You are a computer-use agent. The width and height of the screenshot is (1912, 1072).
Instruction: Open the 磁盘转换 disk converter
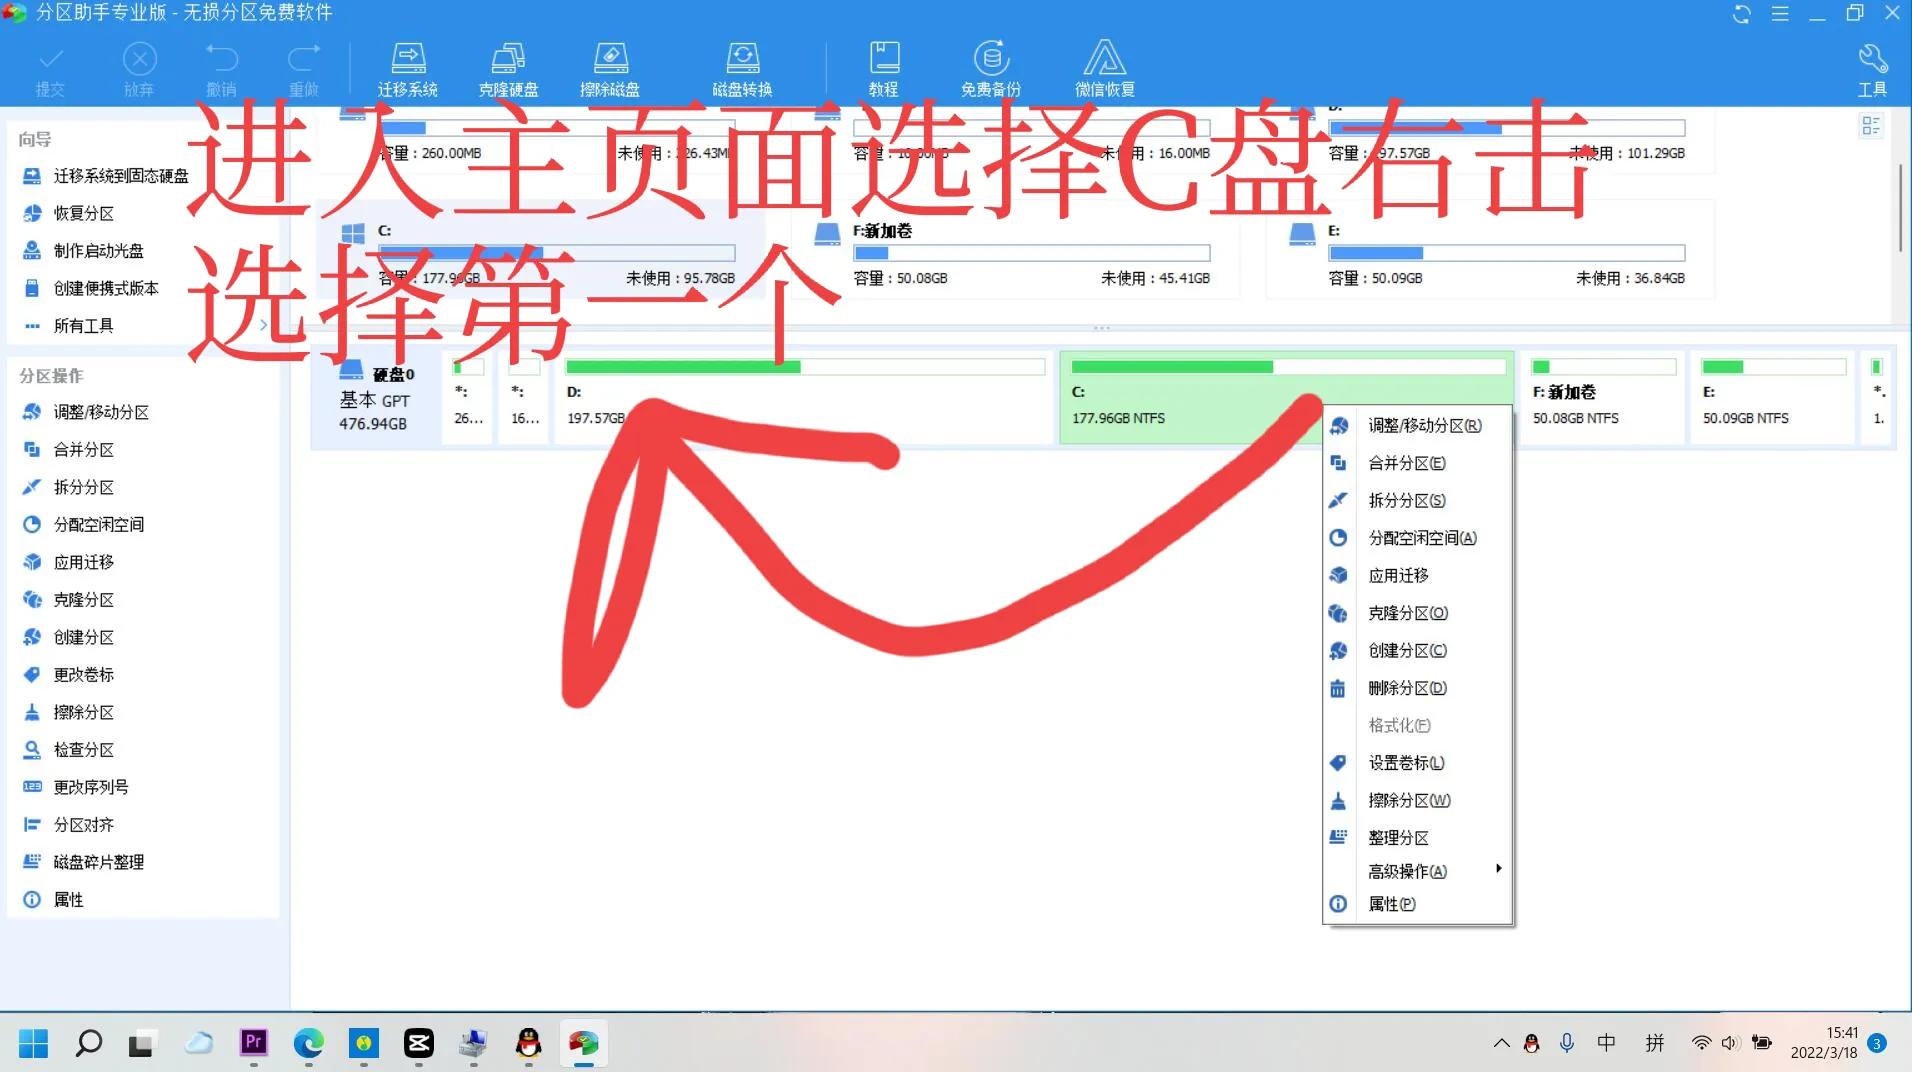742,66
